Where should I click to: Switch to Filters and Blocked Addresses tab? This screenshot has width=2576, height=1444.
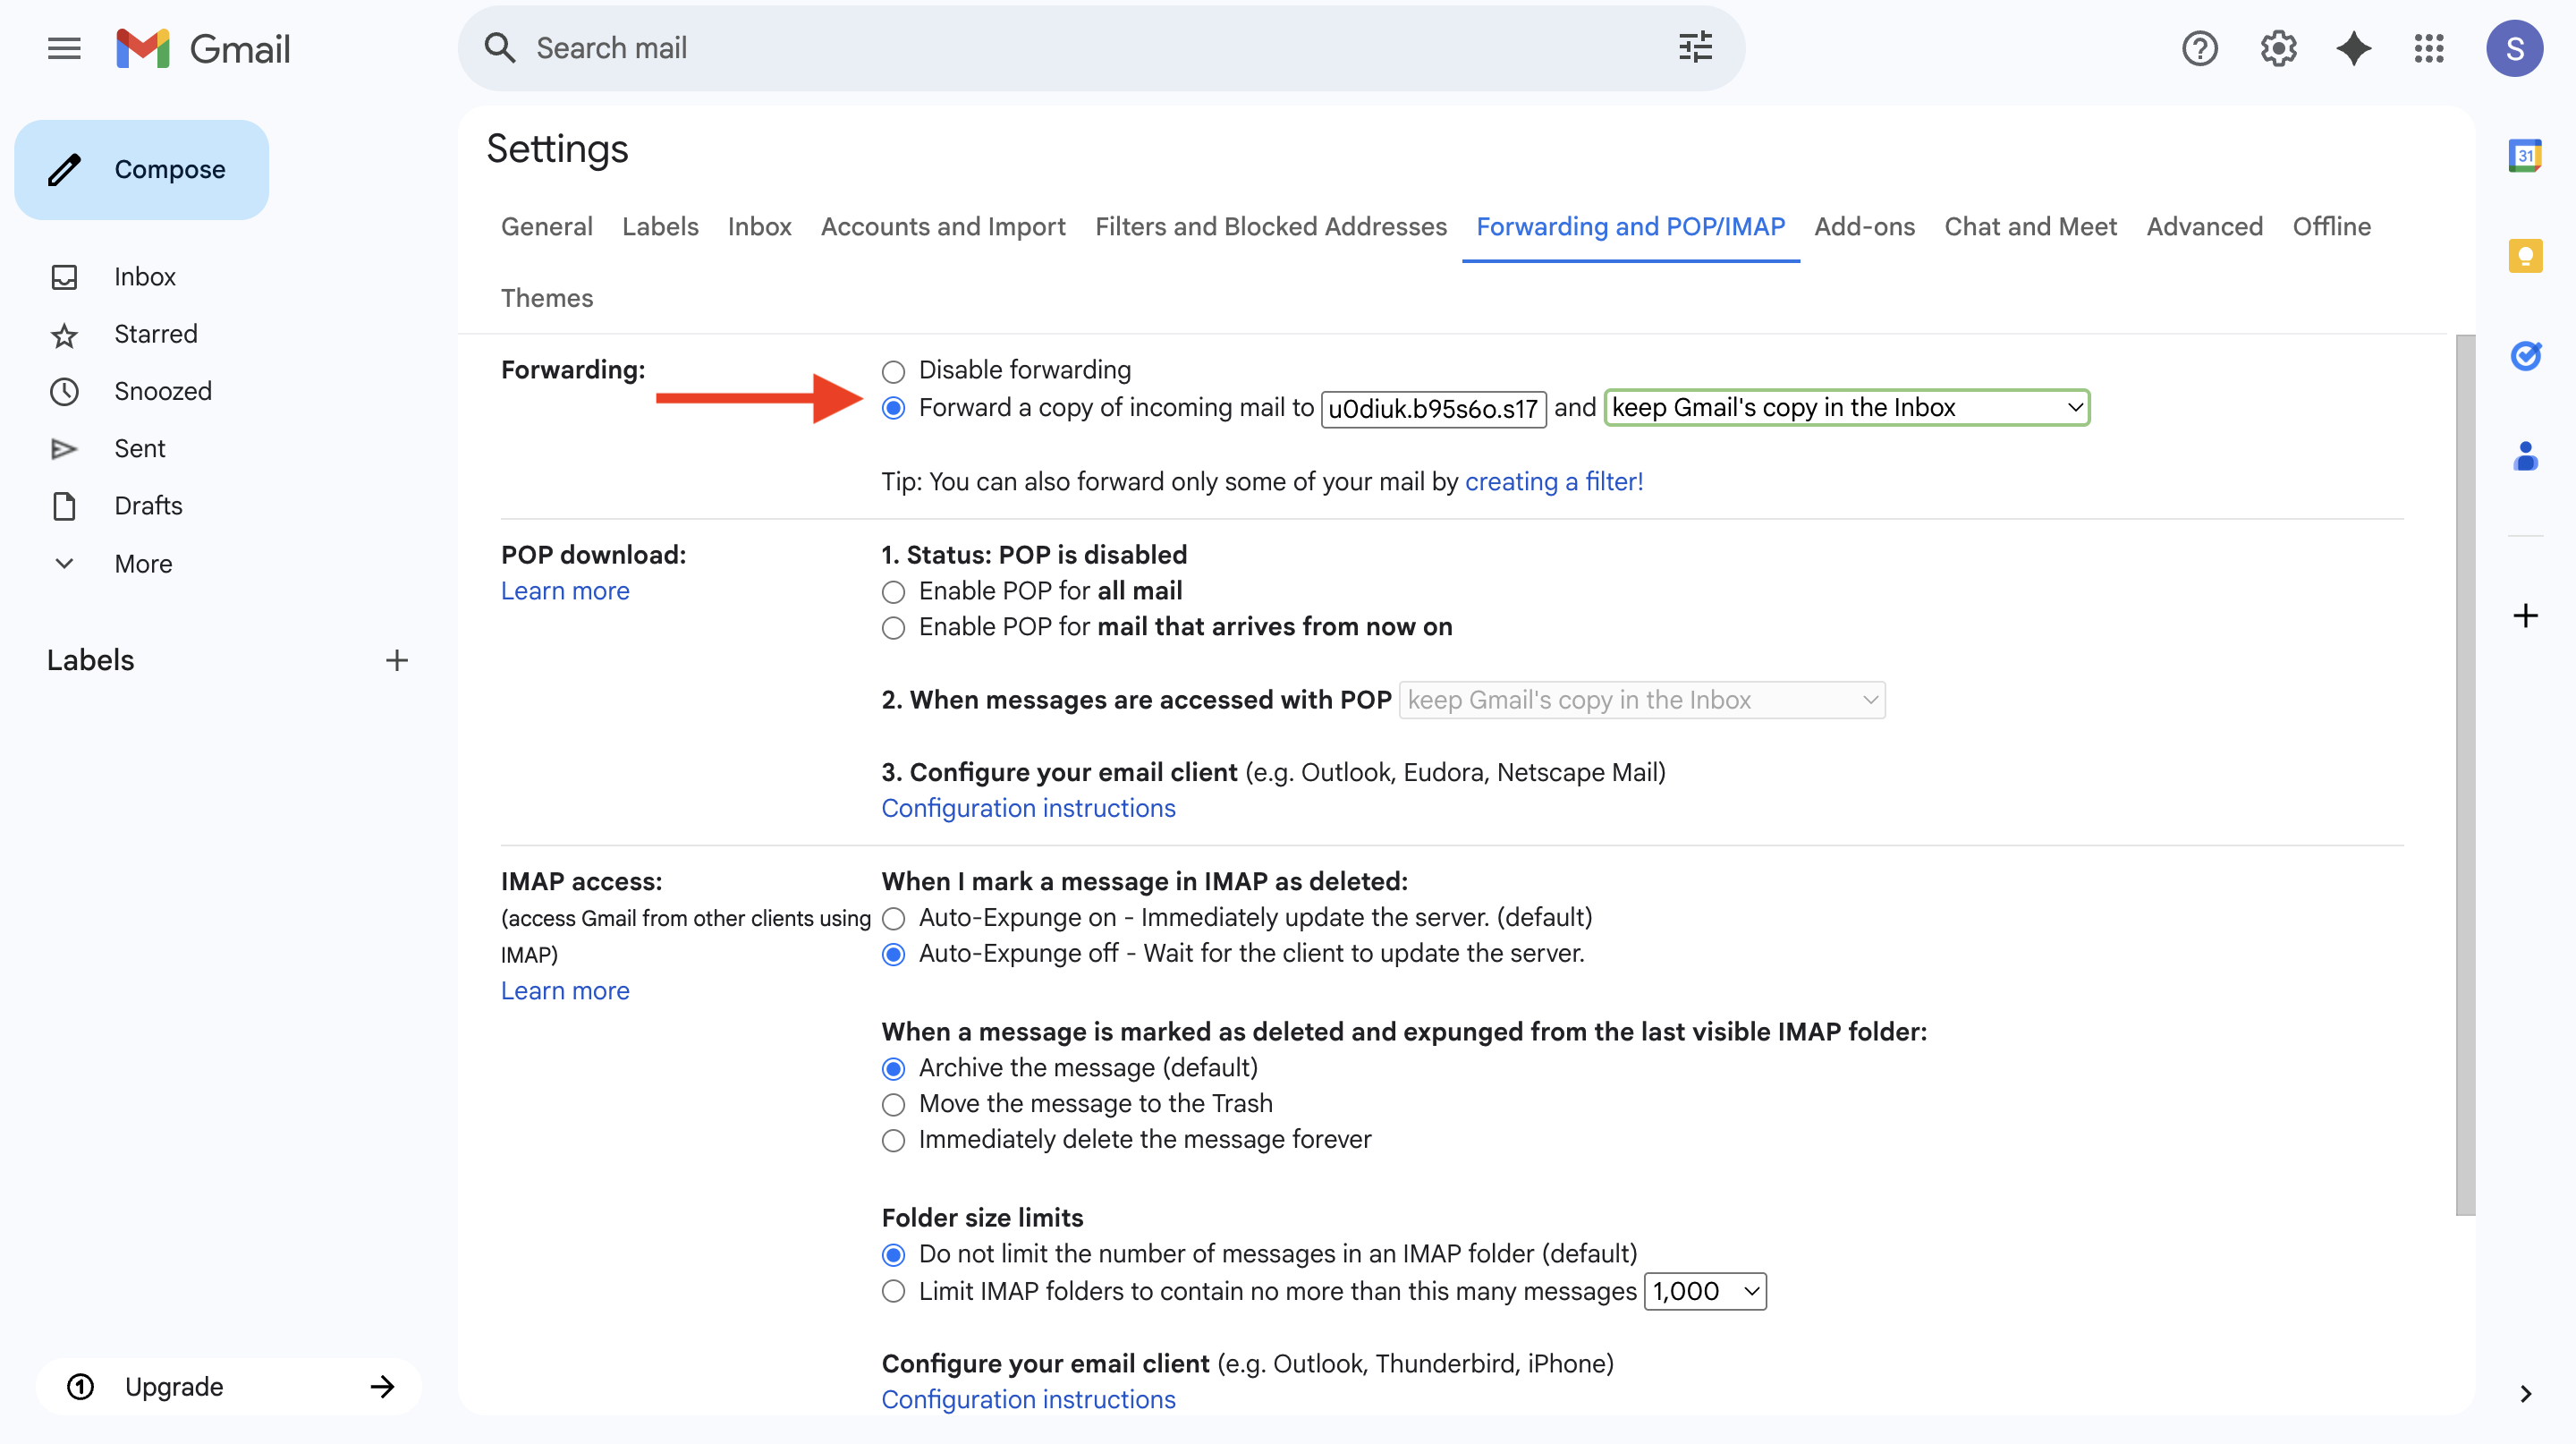1270,227
